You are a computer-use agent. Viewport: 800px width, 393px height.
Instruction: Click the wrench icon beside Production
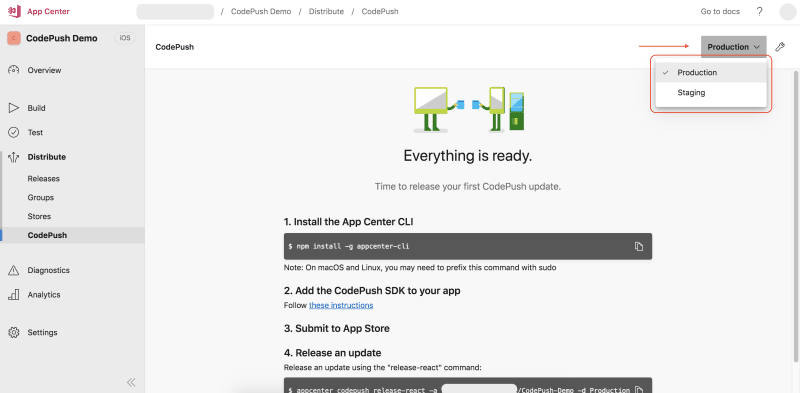click(780, 47)
